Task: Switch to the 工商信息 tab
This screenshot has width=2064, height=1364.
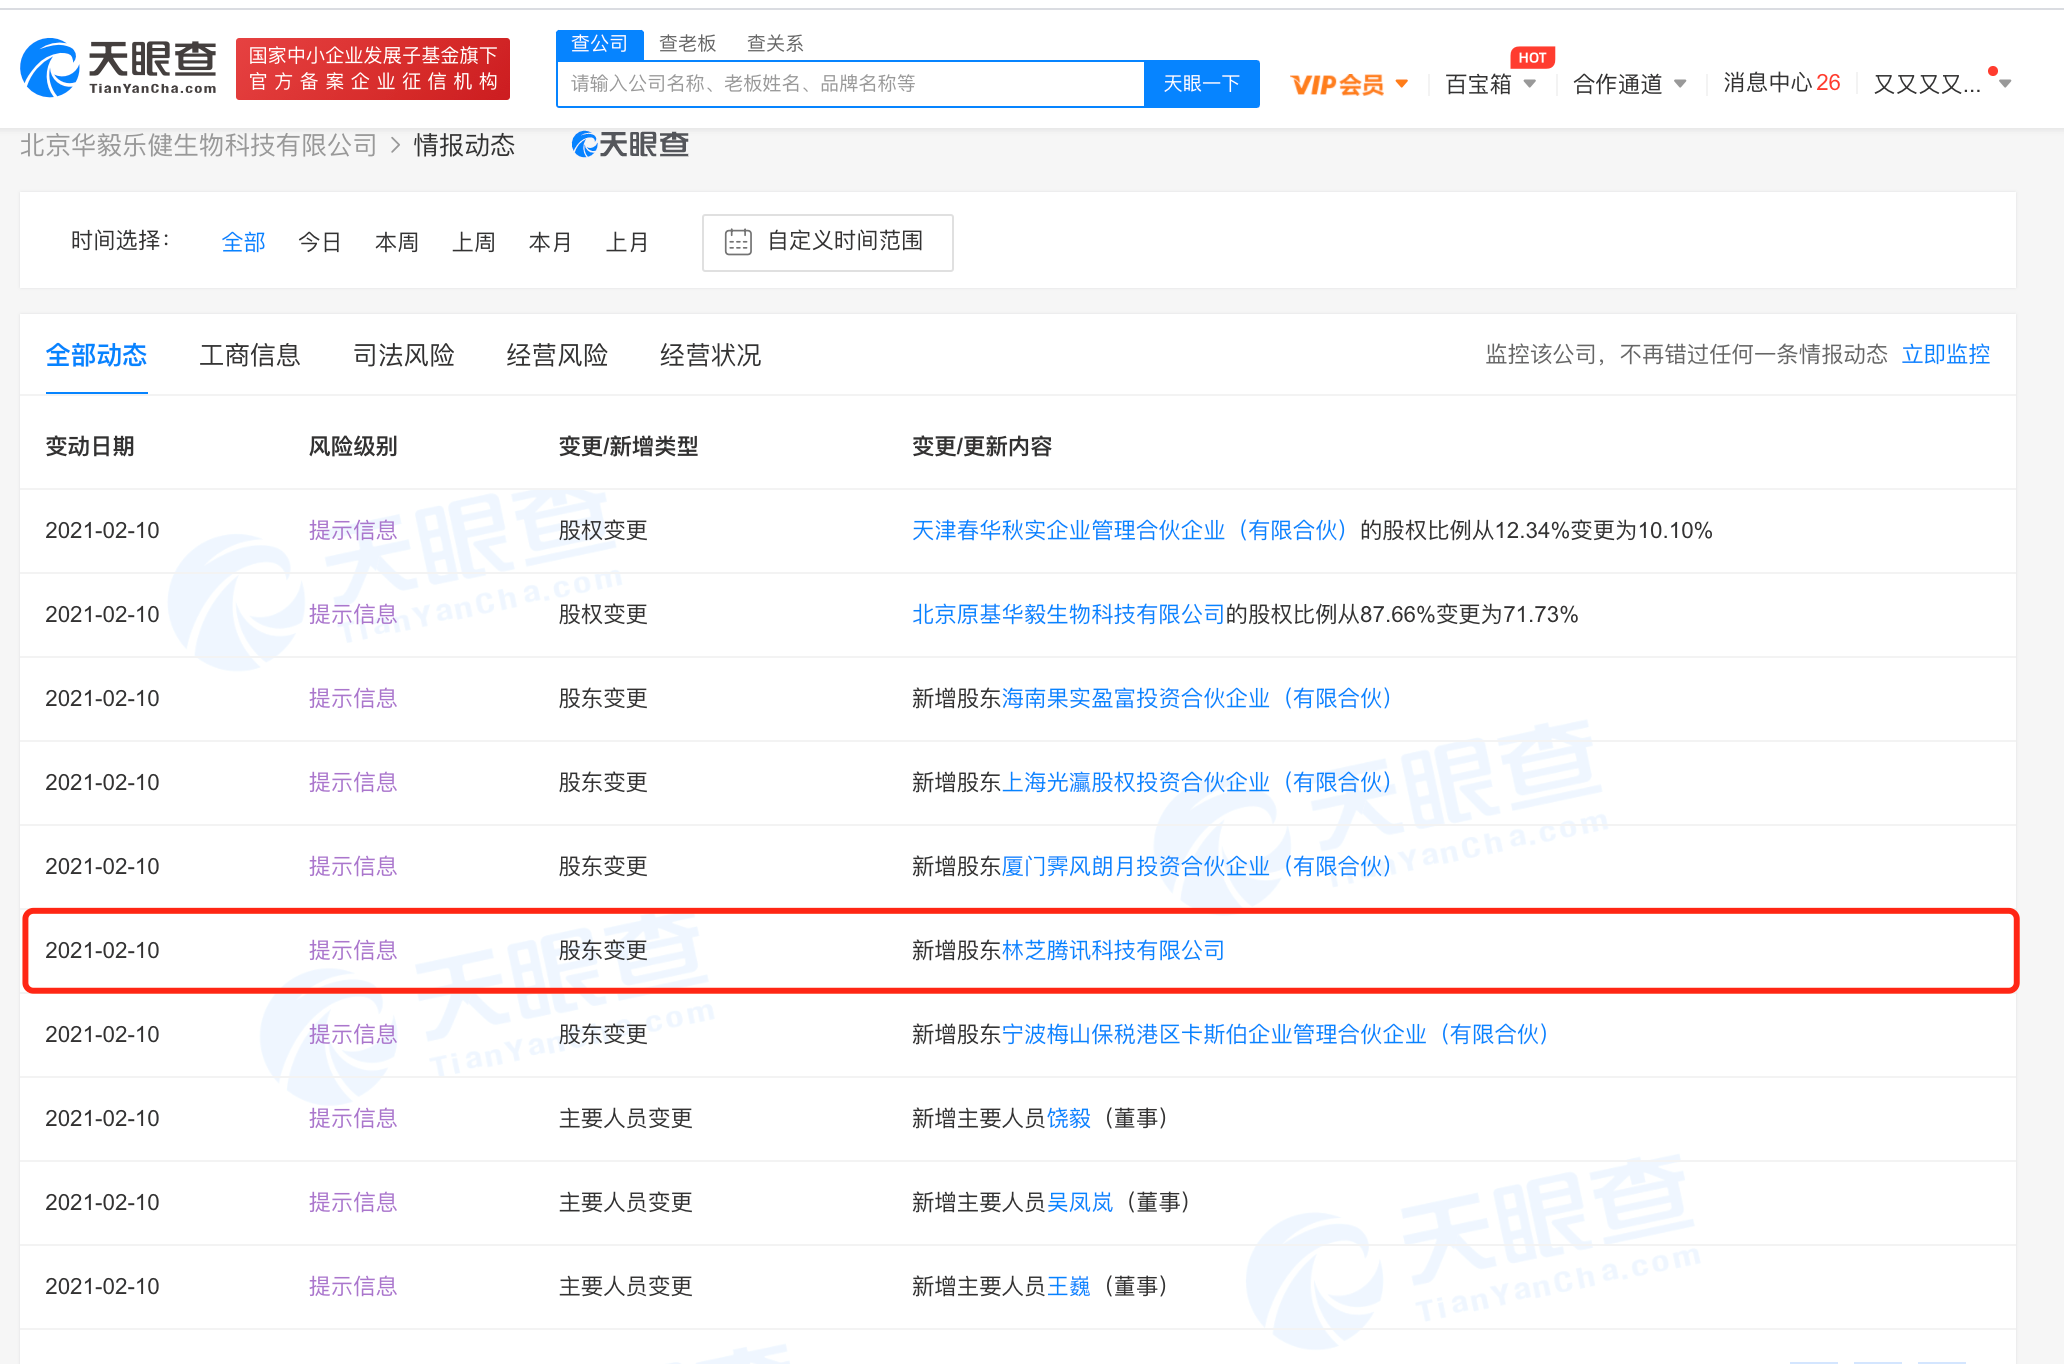Action: tap(249, 355)
